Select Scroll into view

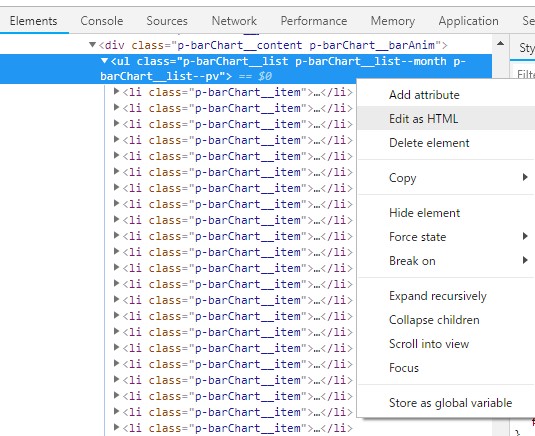[x=429, y=344]
